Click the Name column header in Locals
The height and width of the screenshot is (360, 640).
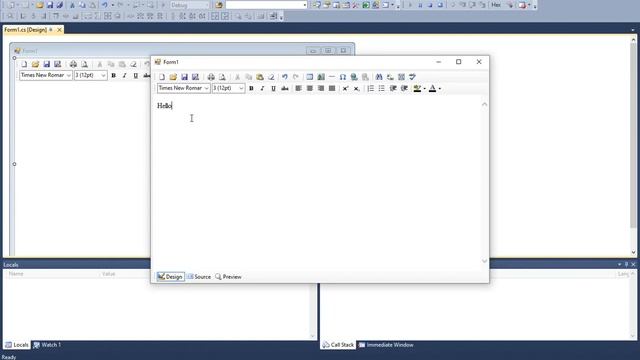[16, 274]
